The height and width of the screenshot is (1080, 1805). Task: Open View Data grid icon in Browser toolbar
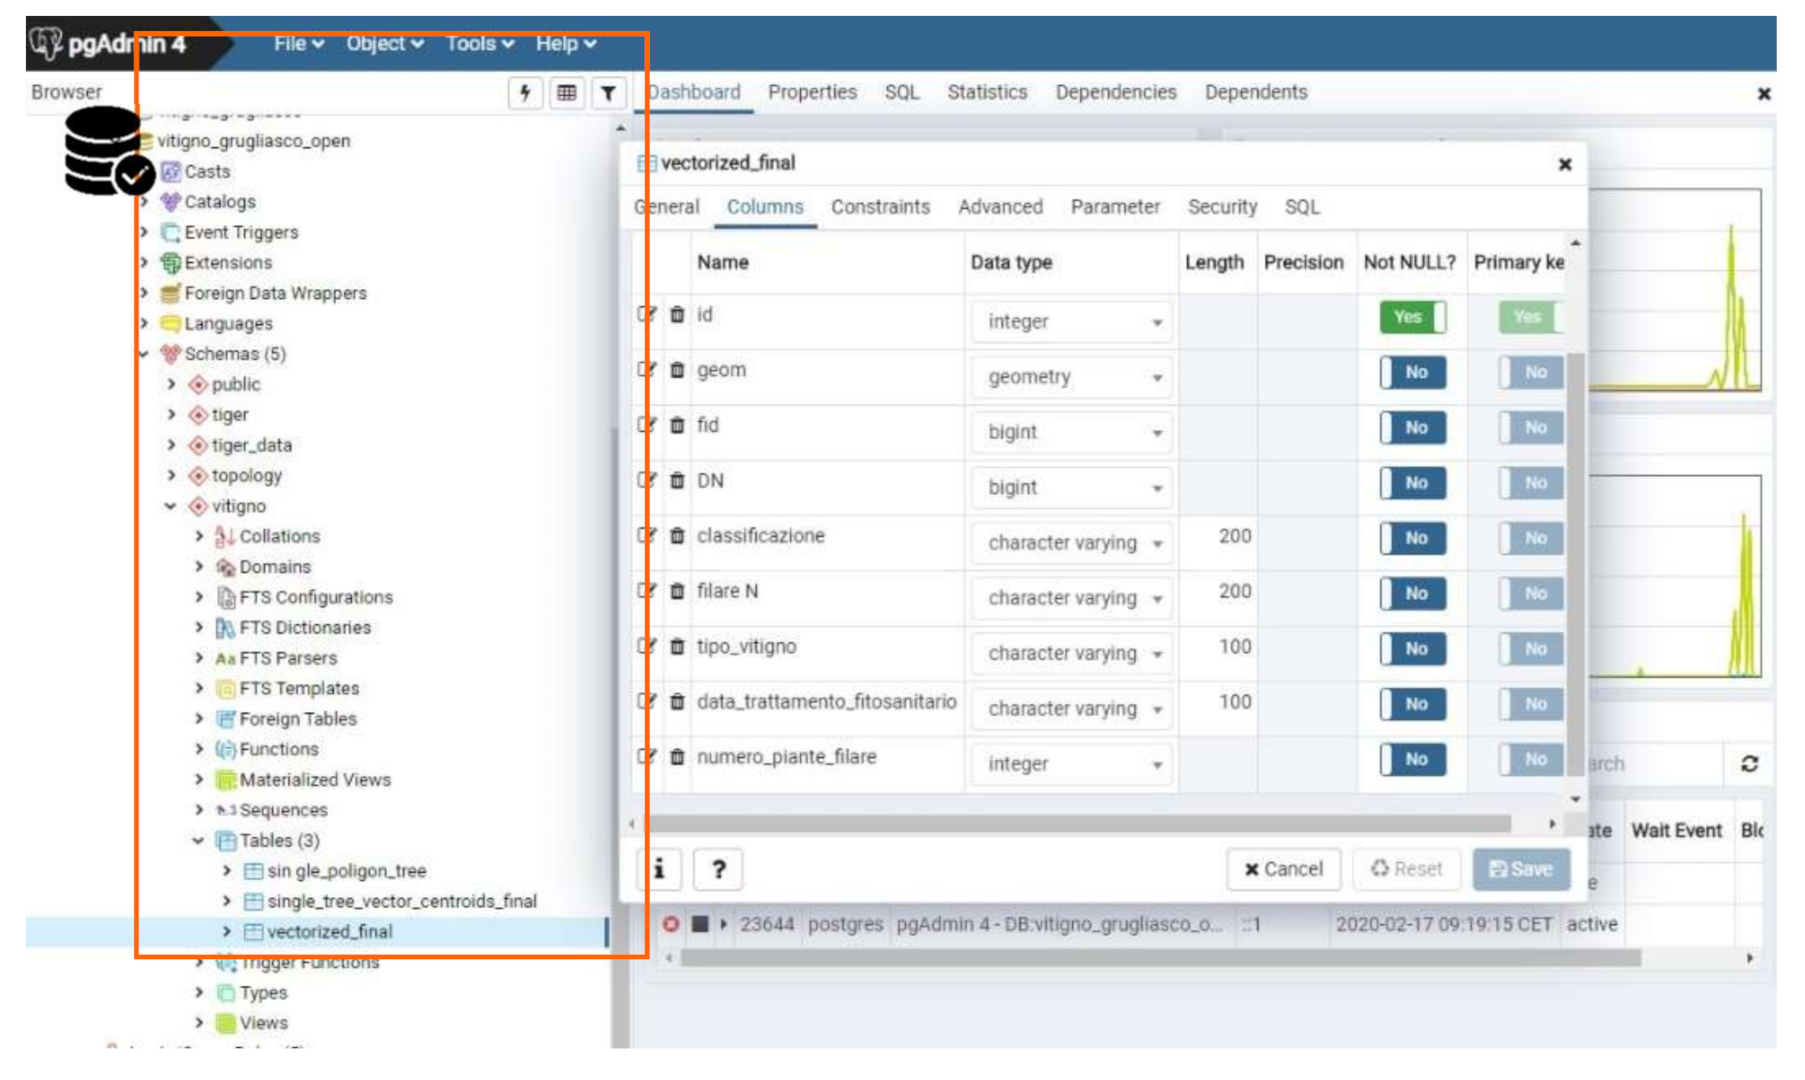click(x=567, y=93)
